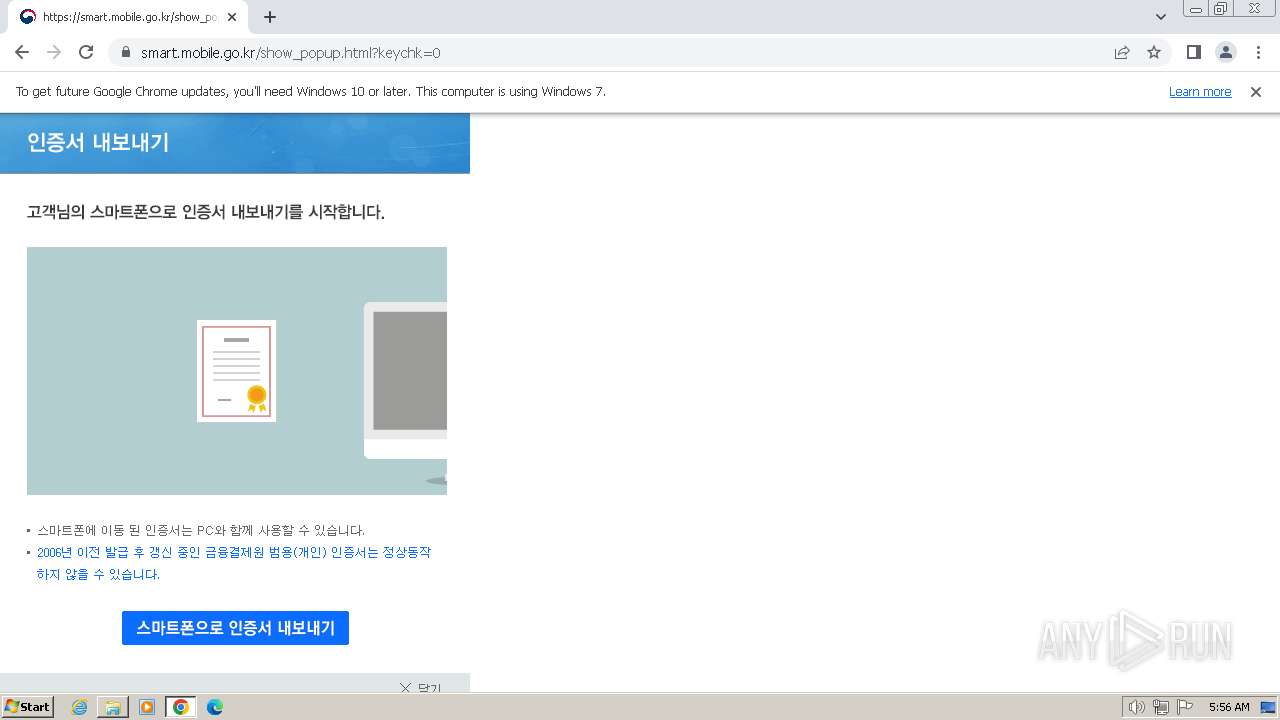This screenshot has height=720, width=1280.
Task: Click the volume speaker tray icon
Action: 1136,707
